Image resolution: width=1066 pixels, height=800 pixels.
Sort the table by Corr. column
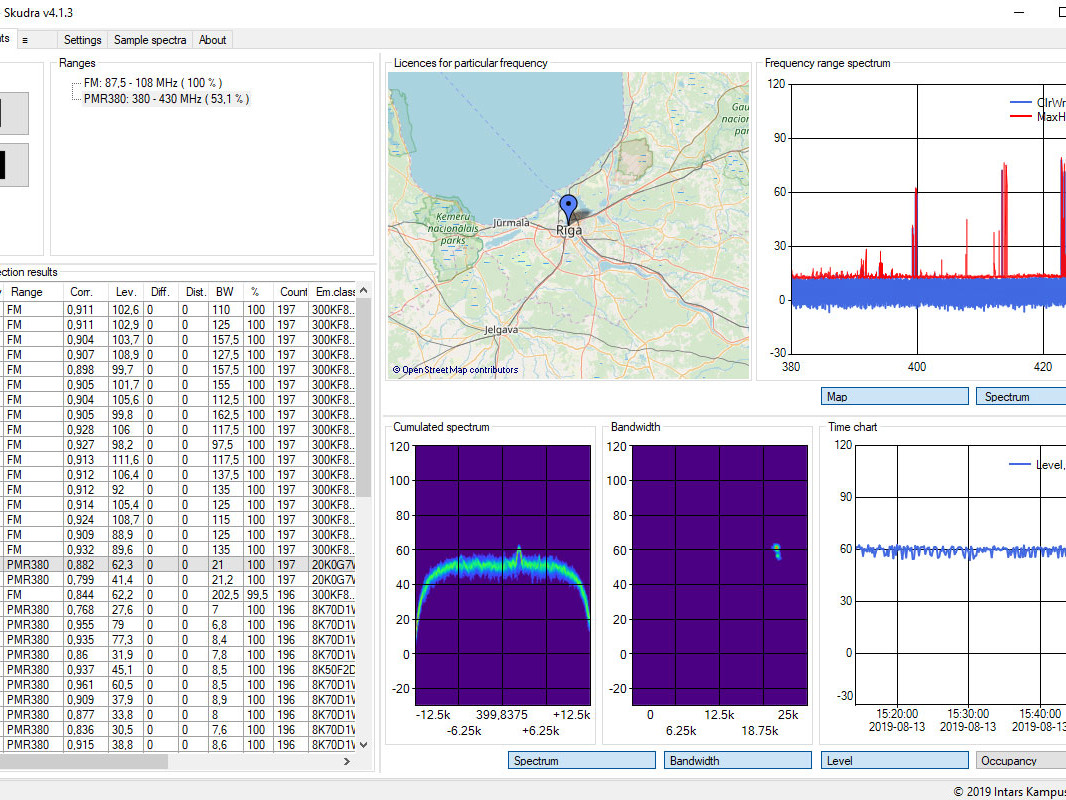tap(81, 292)
